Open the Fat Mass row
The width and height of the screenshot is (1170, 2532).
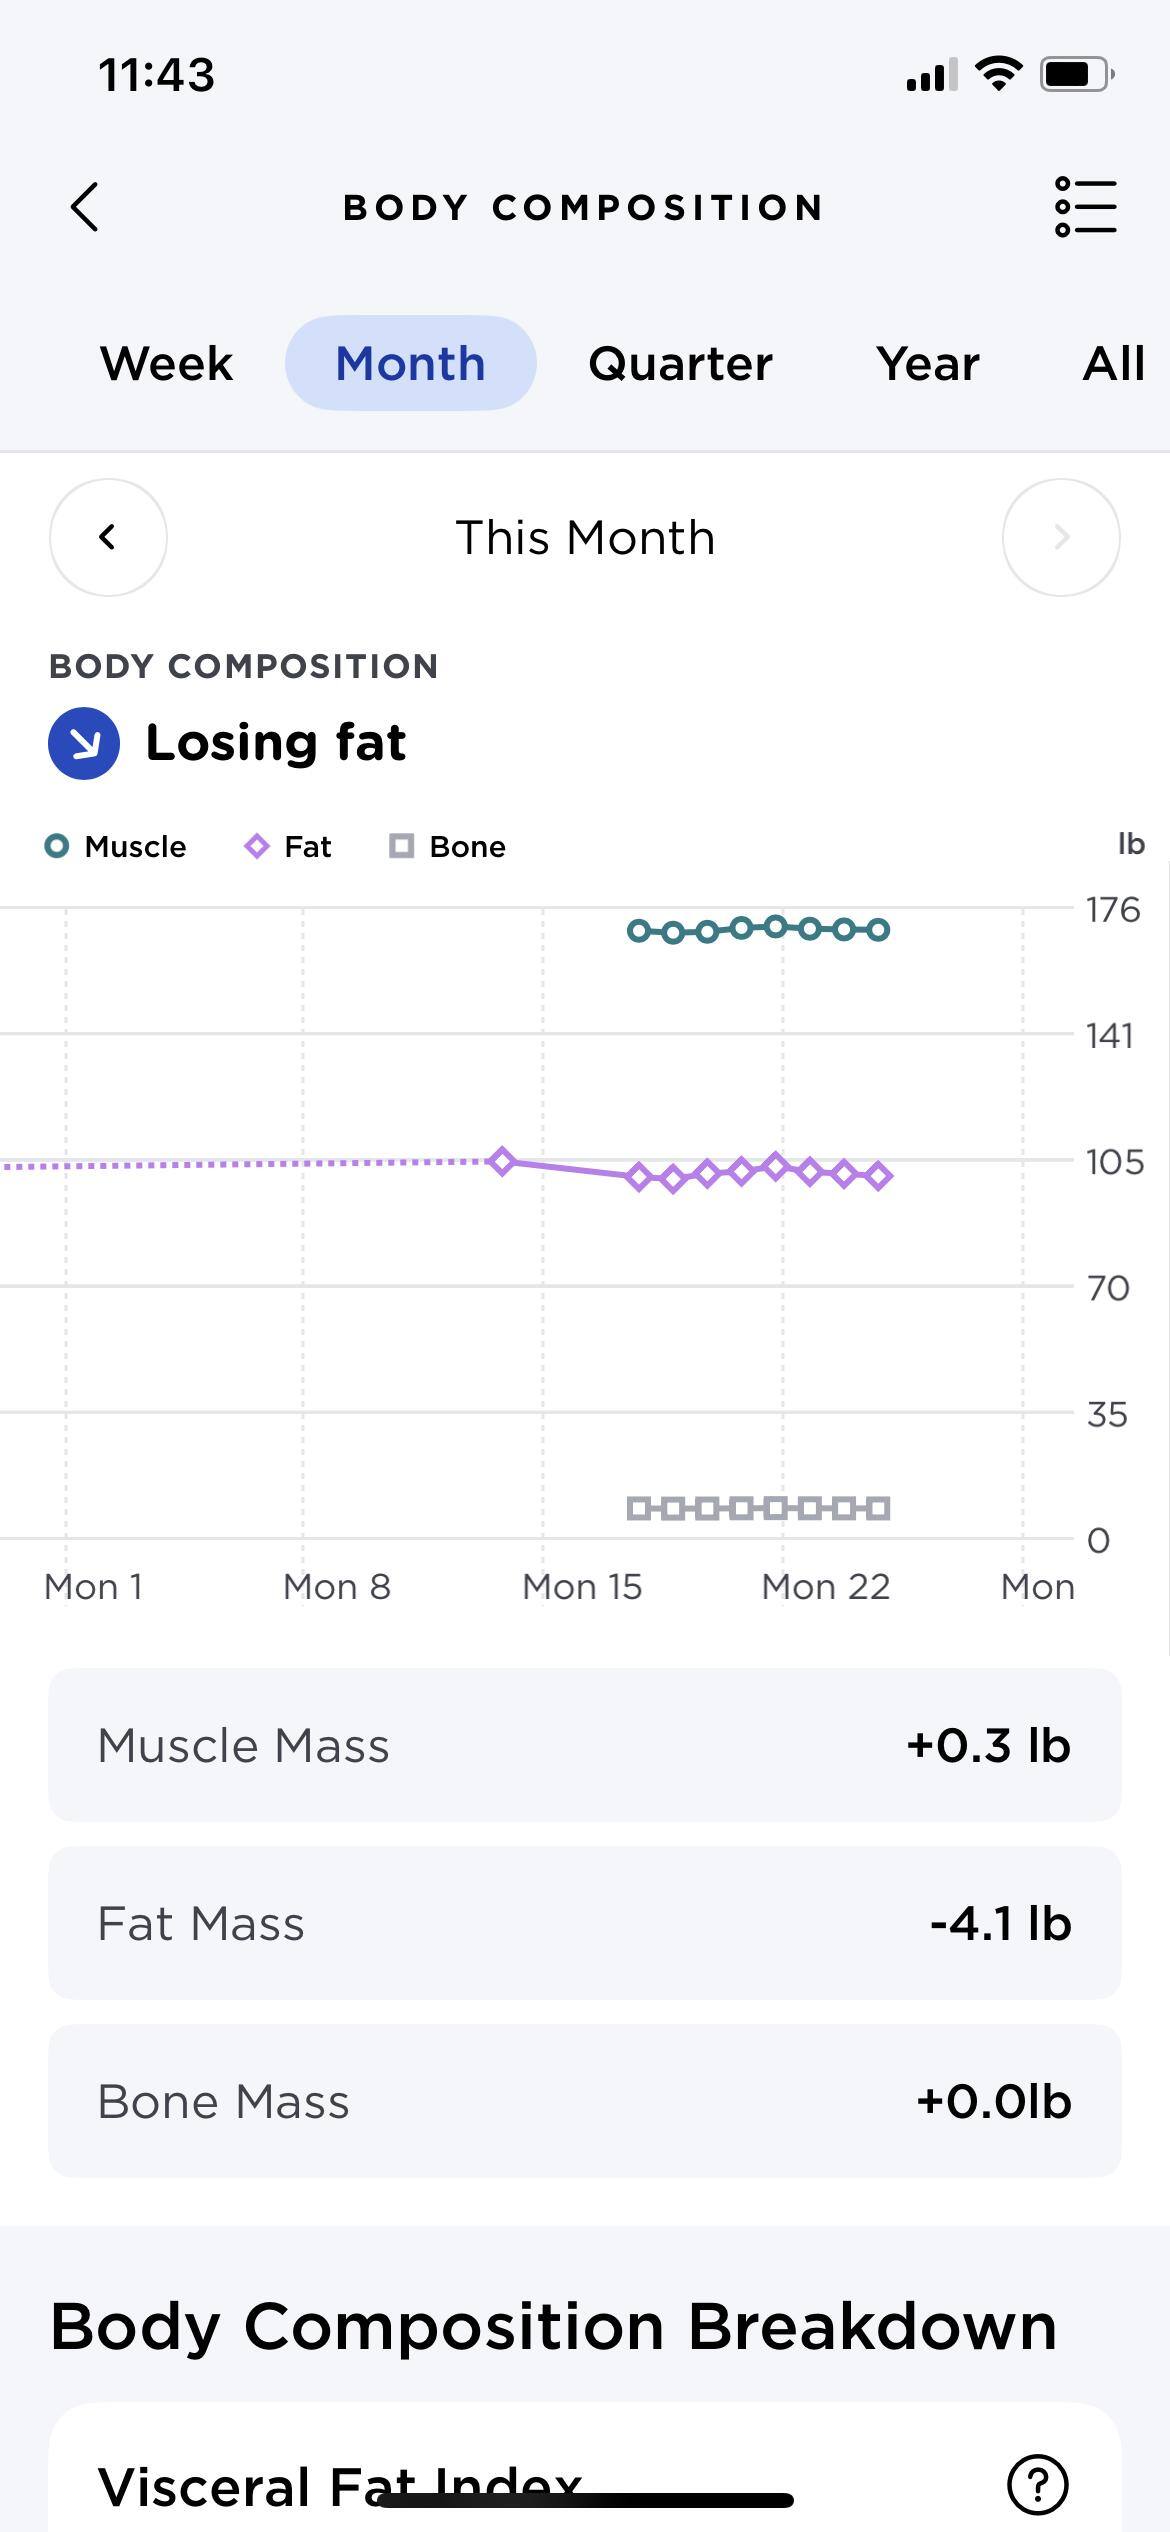pos(584,1923)
